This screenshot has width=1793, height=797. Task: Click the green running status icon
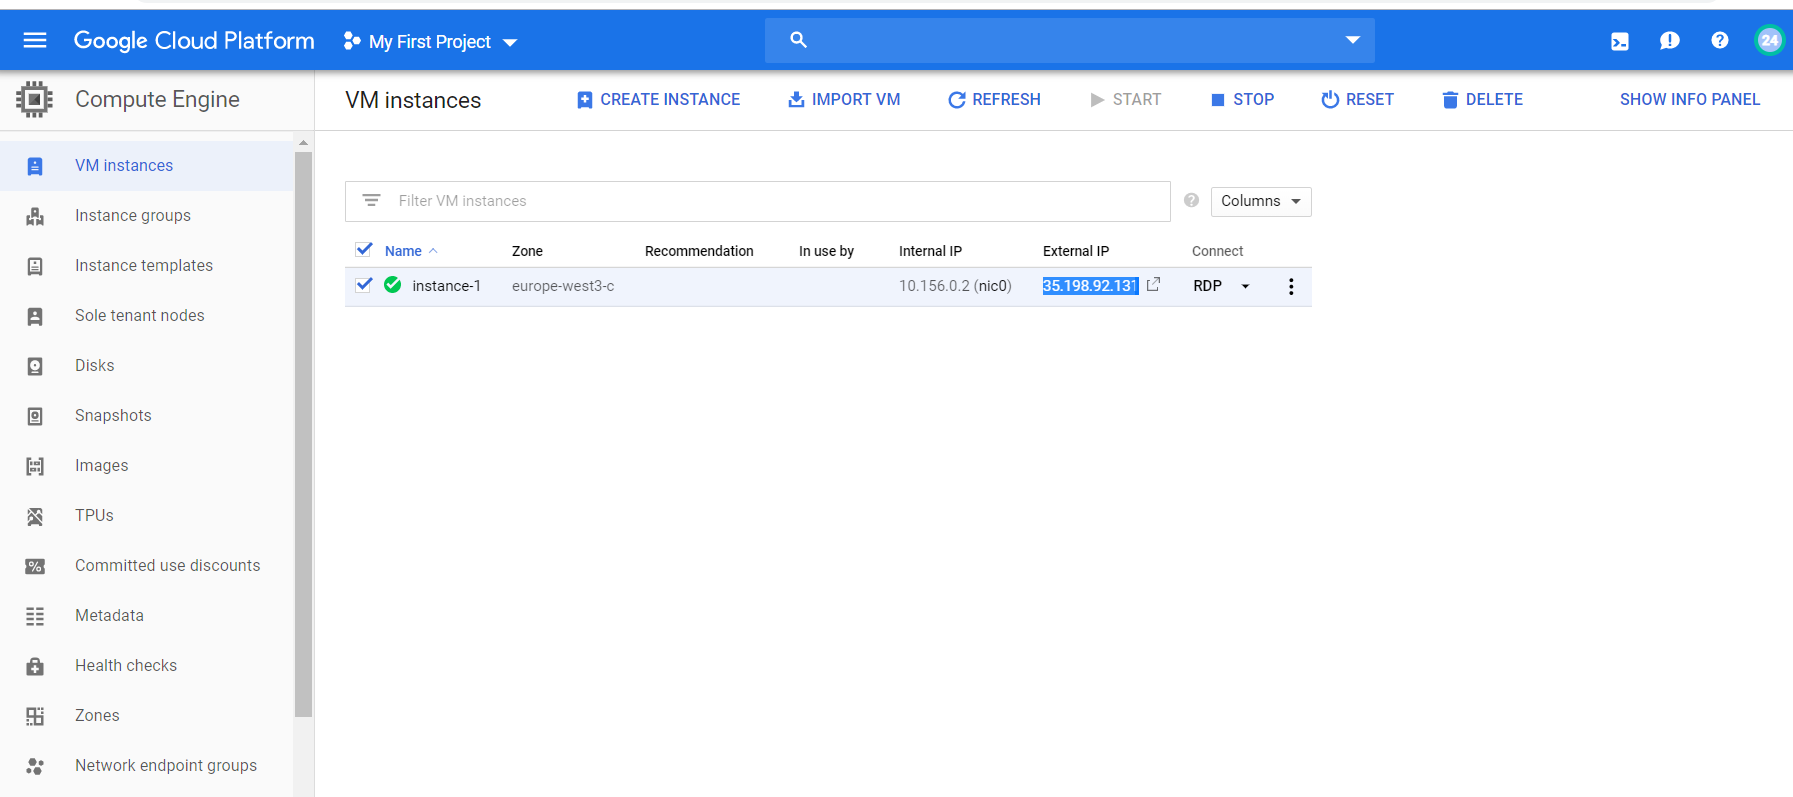tap(393, 285)
